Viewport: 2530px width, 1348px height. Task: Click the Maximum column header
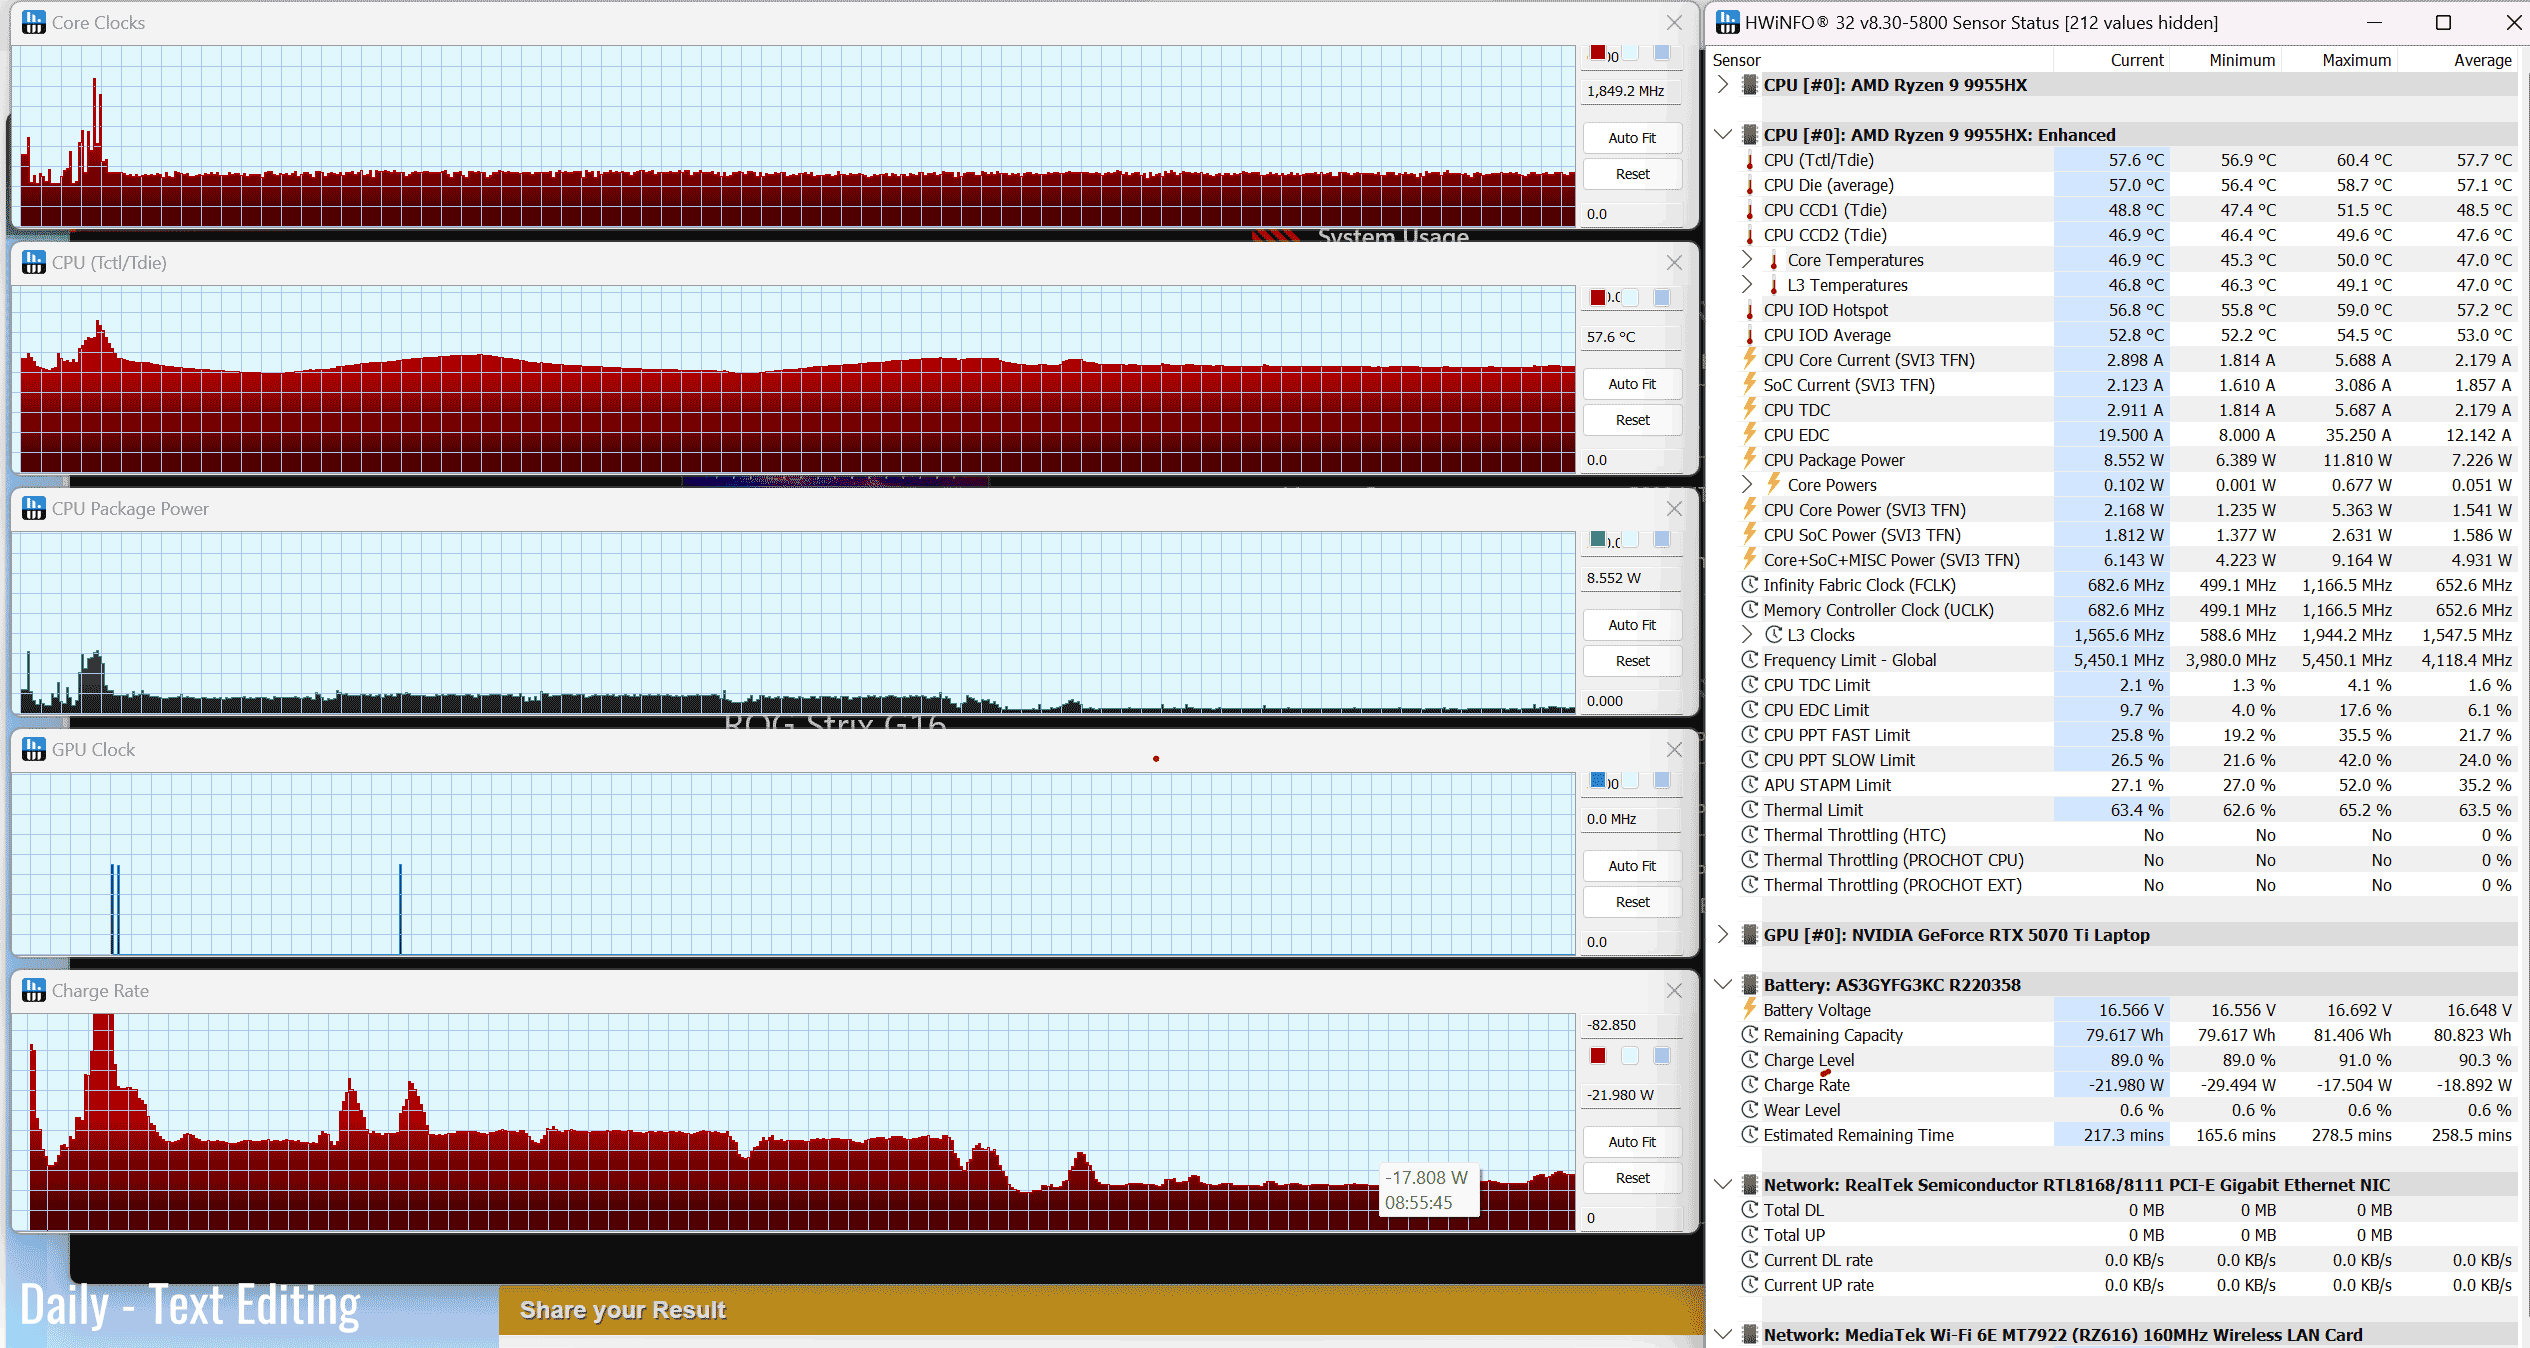coord(2355,60)
